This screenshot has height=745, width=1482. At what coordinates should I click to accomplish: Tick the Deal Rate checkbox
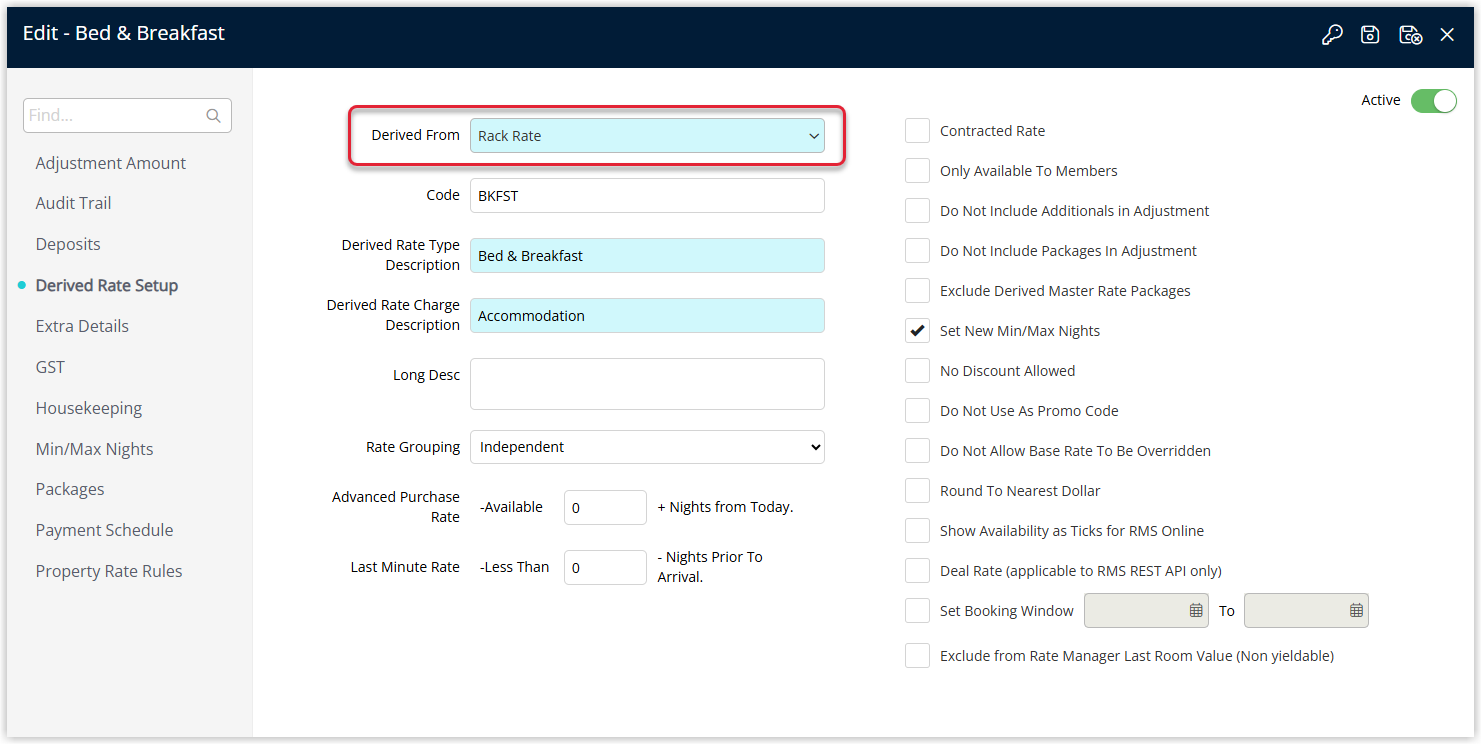[x=917, y=571]
